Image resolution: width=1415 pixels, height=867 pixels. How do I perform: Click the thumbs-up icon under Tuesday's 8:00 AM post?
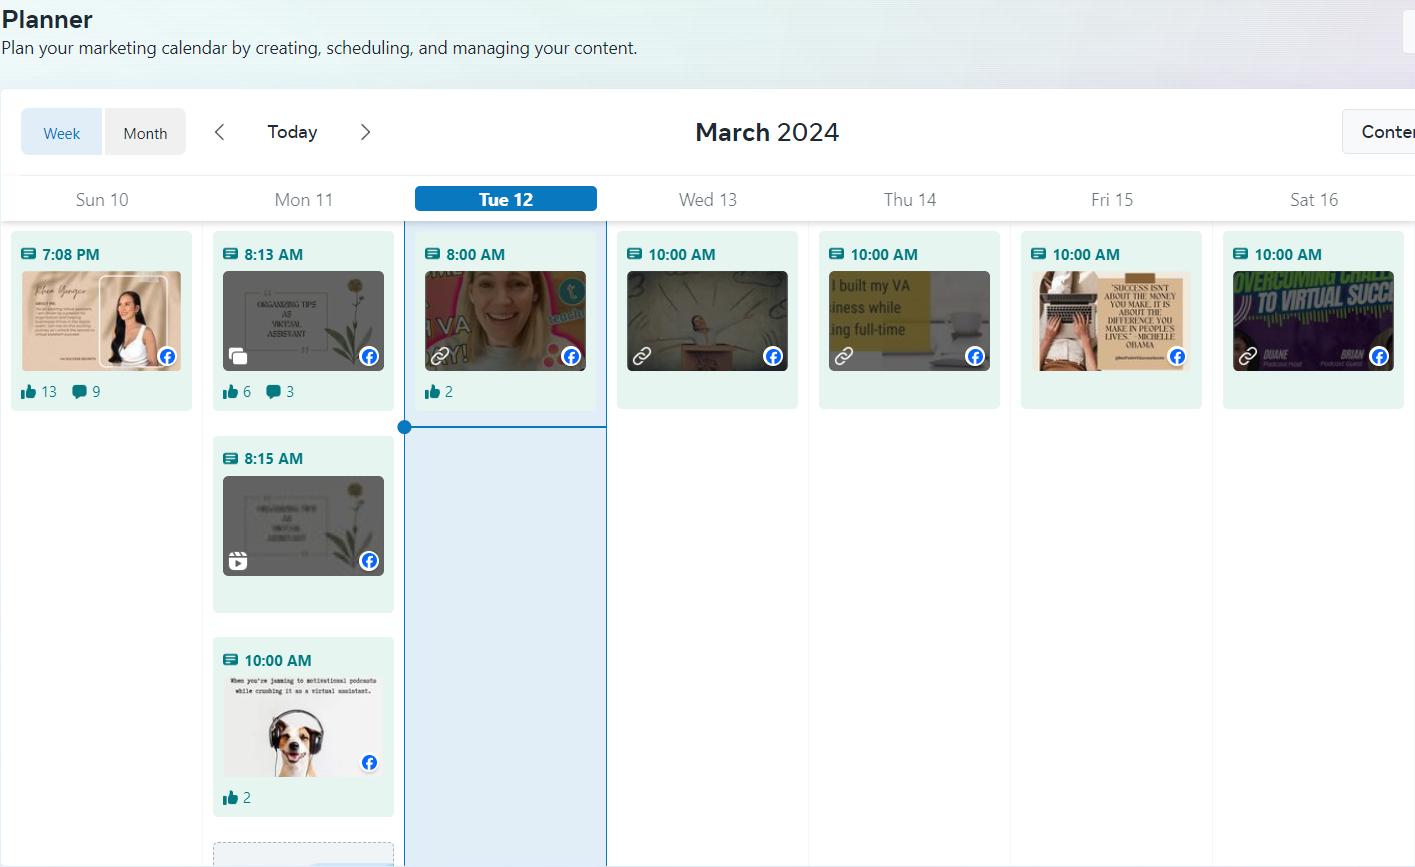[432, 392]
